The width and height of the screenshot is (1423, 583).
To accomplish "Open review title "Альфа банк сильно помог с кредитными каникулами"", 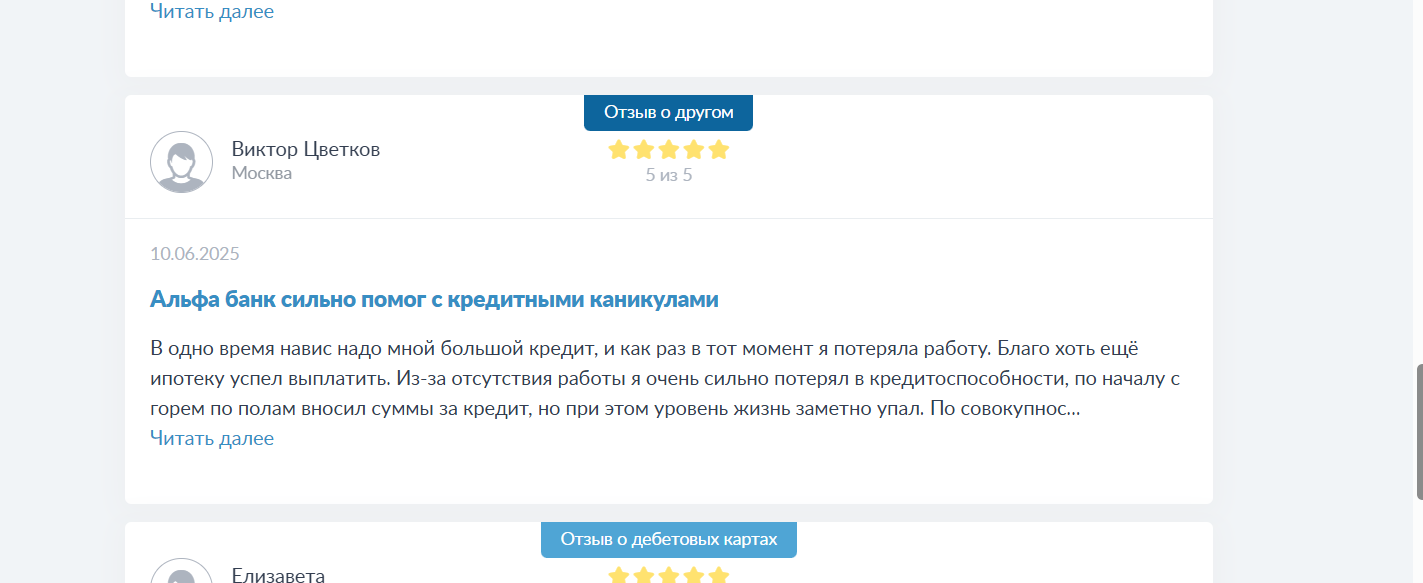I will coord(434,299).
